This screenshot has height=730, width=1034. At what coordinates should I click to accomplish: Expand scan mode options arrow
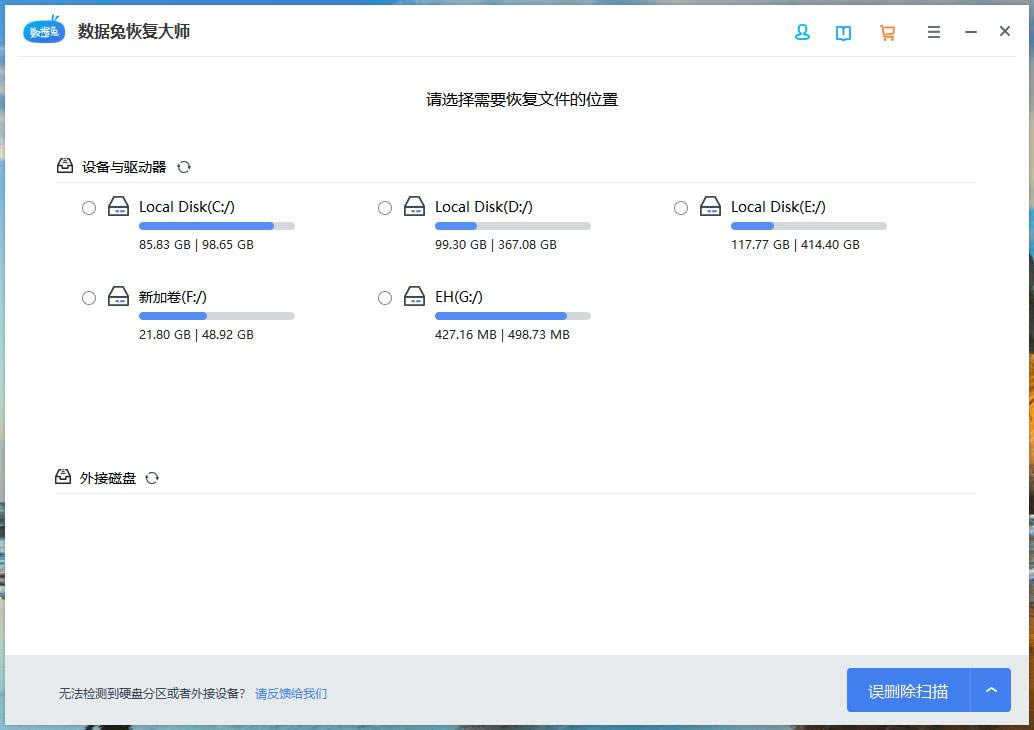[x=990, y=690]
